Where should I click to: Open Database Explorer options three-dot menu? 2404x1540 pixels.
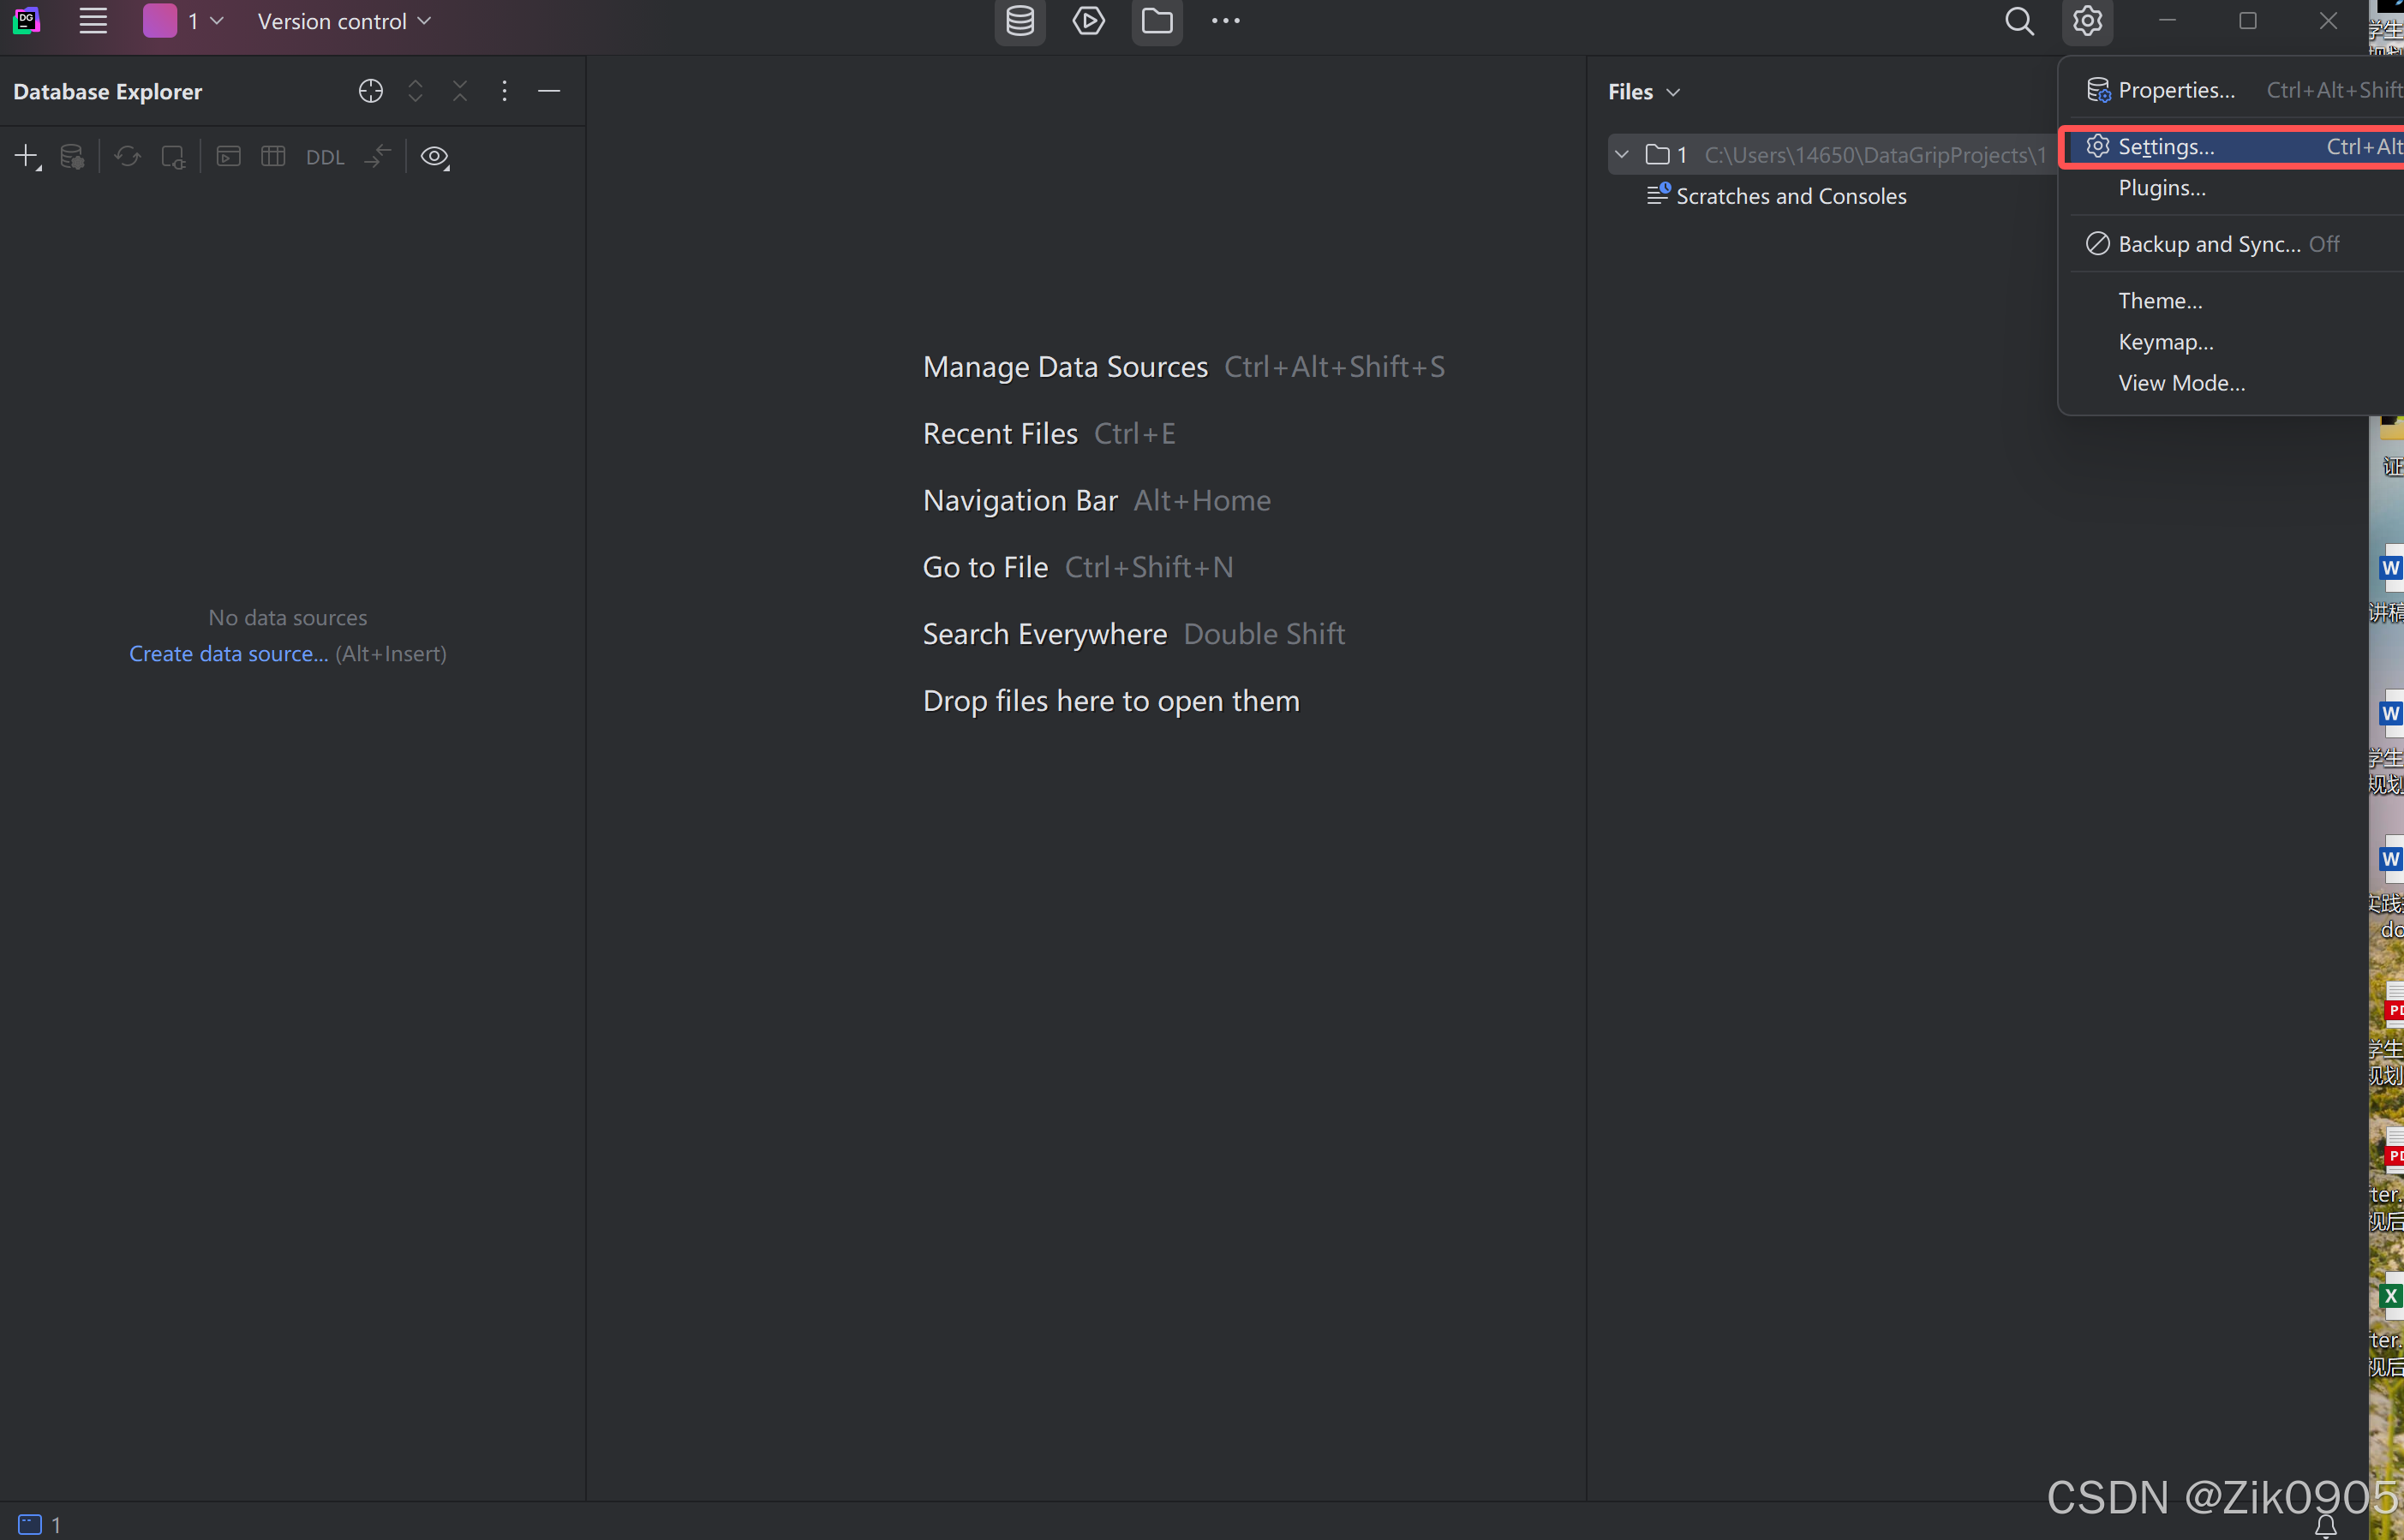click(x=504, y=91)
